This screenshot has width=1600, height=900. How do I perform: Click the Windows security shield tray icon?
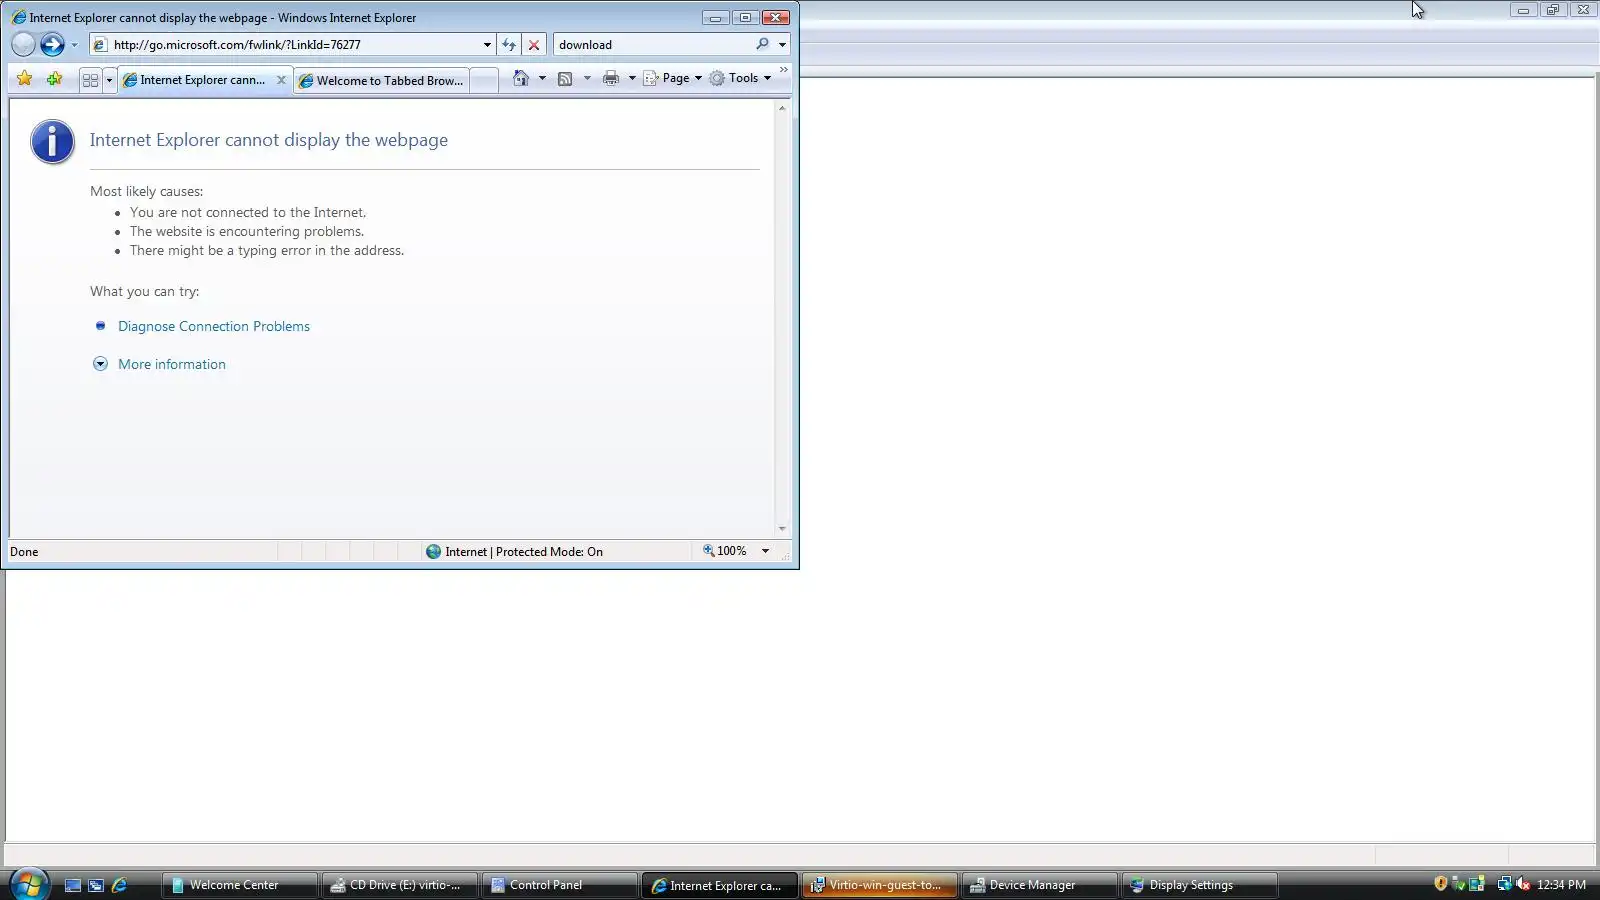point(1441,884)
